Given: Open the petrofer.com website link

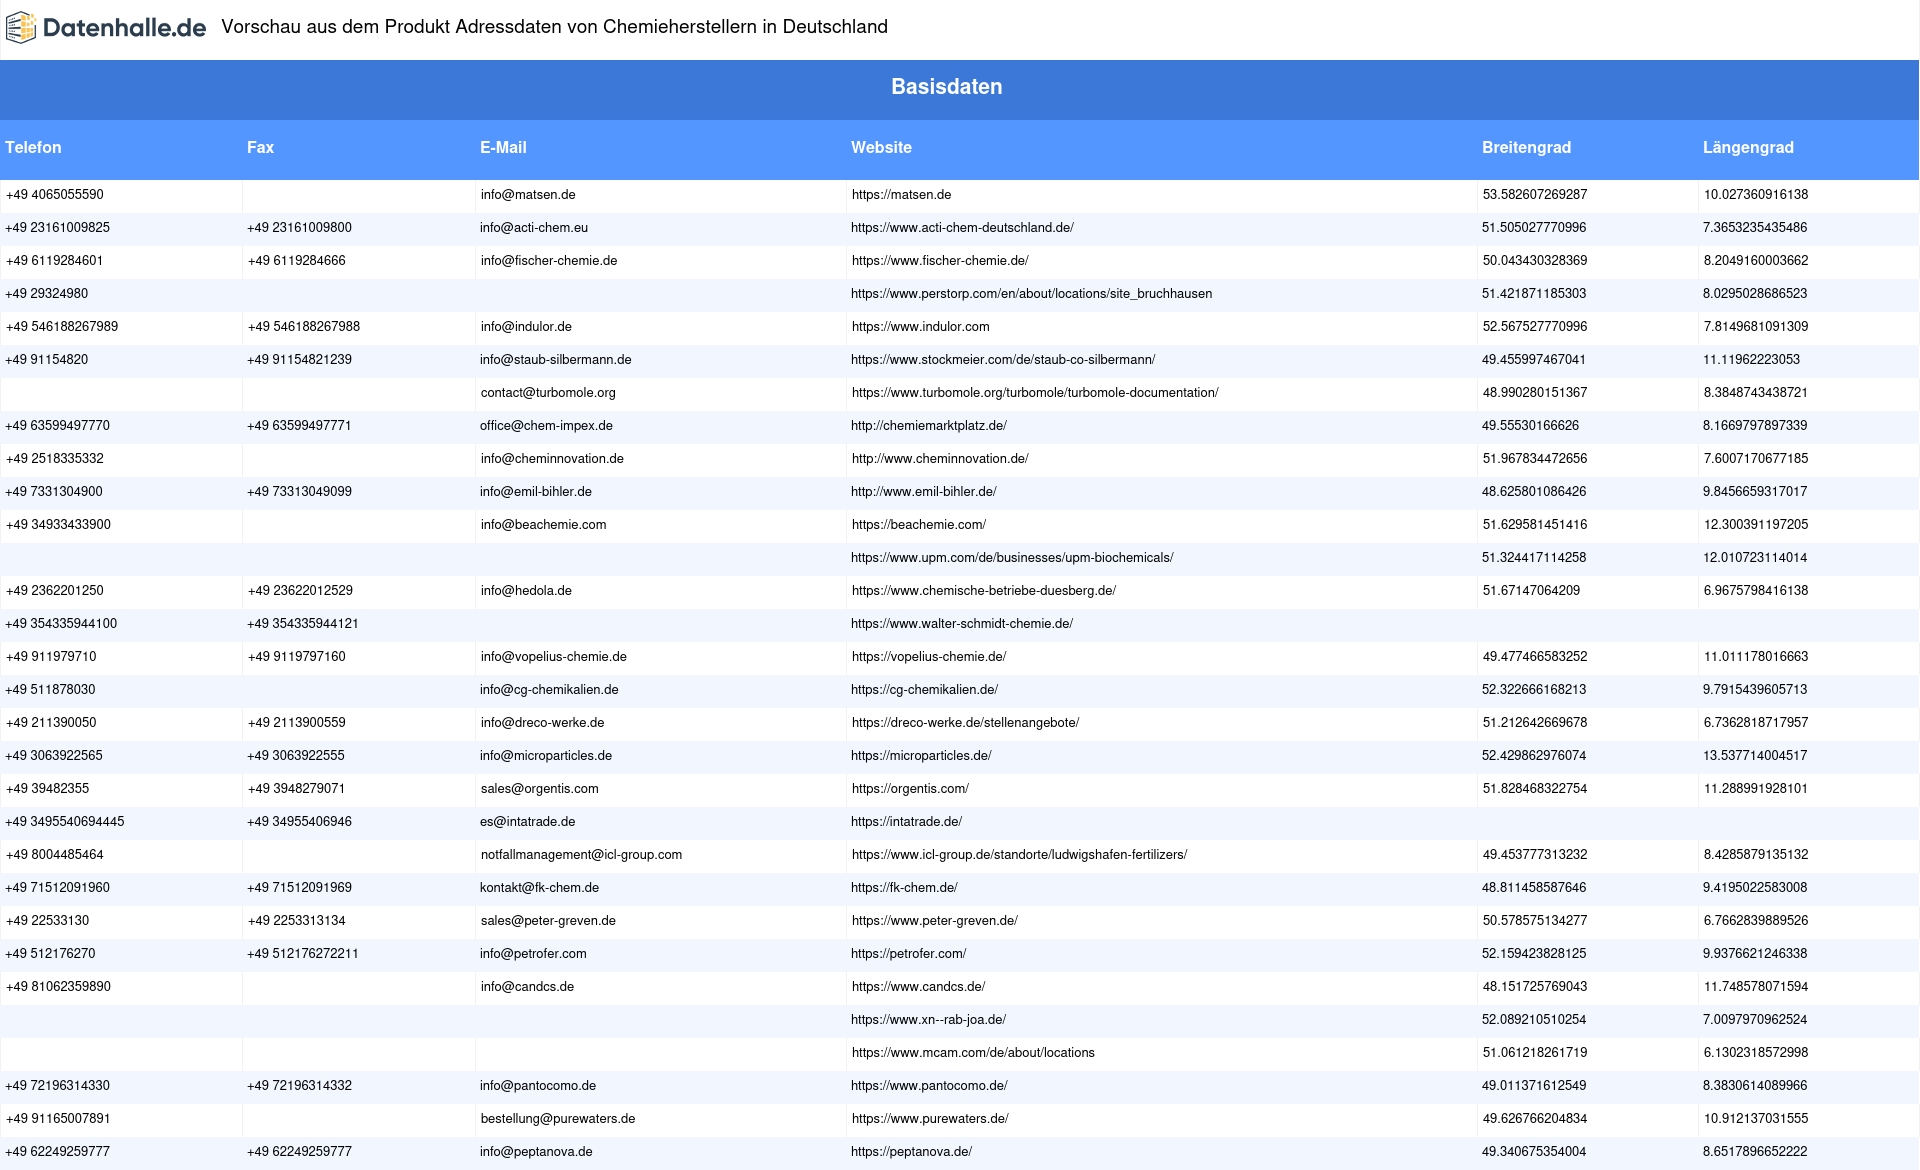Looking at the screenshot, I should pos(908,954).
